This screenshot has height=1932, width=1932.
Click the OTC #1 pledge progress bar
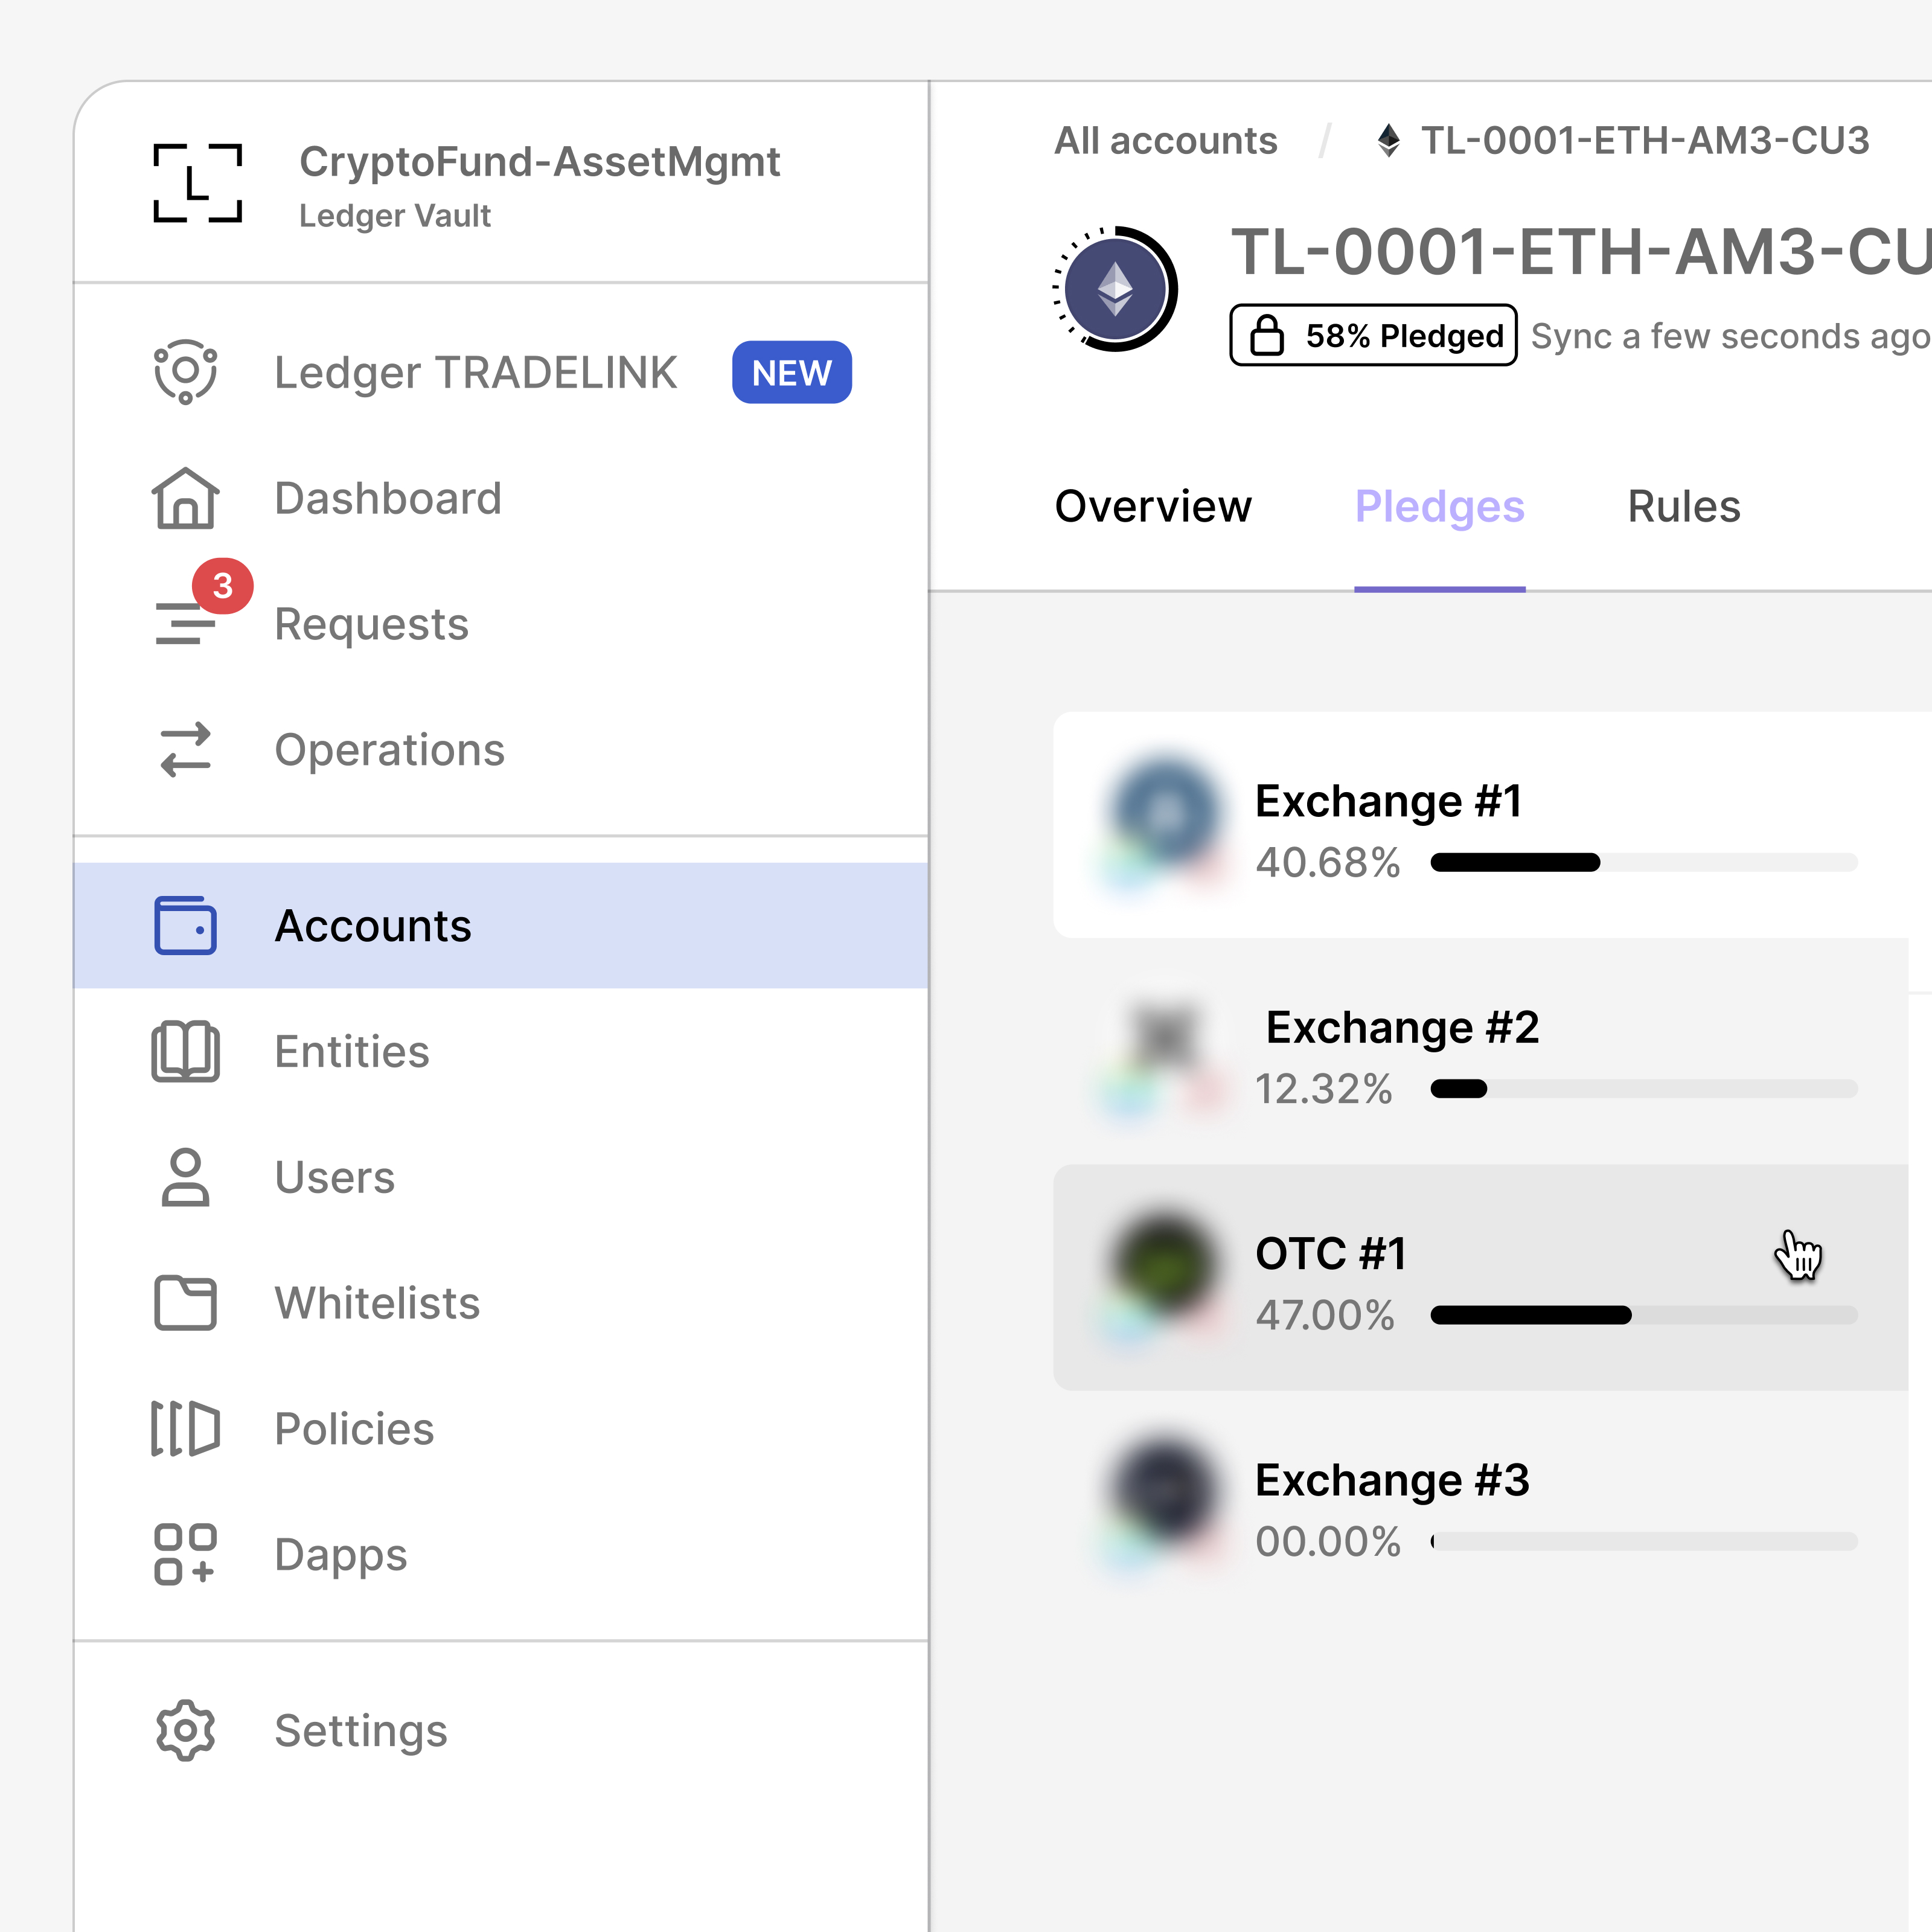click(1644, 1315)
